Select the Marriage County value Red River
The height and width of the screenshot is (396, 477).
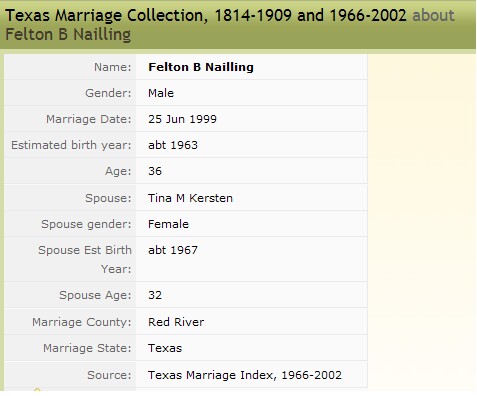coord(176,322)
